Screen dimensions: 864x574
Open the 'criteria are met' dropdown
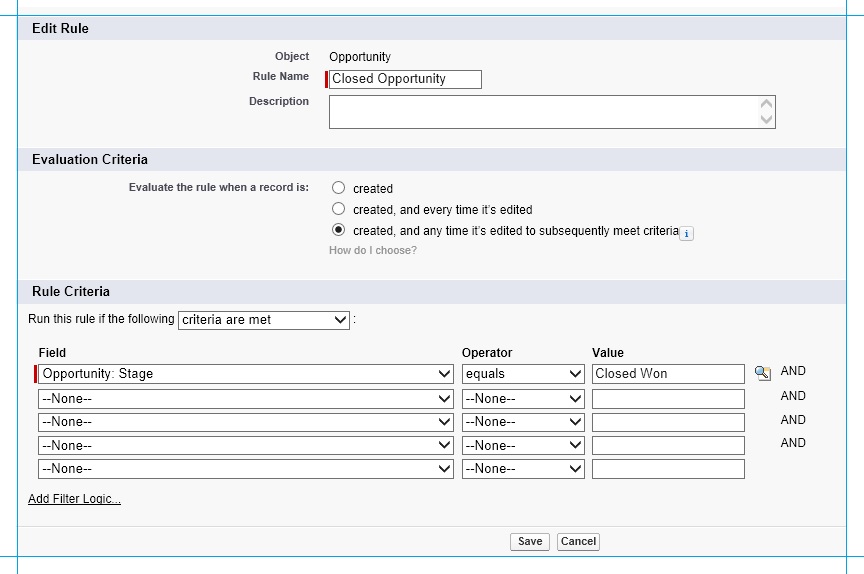tap(264, 320)
